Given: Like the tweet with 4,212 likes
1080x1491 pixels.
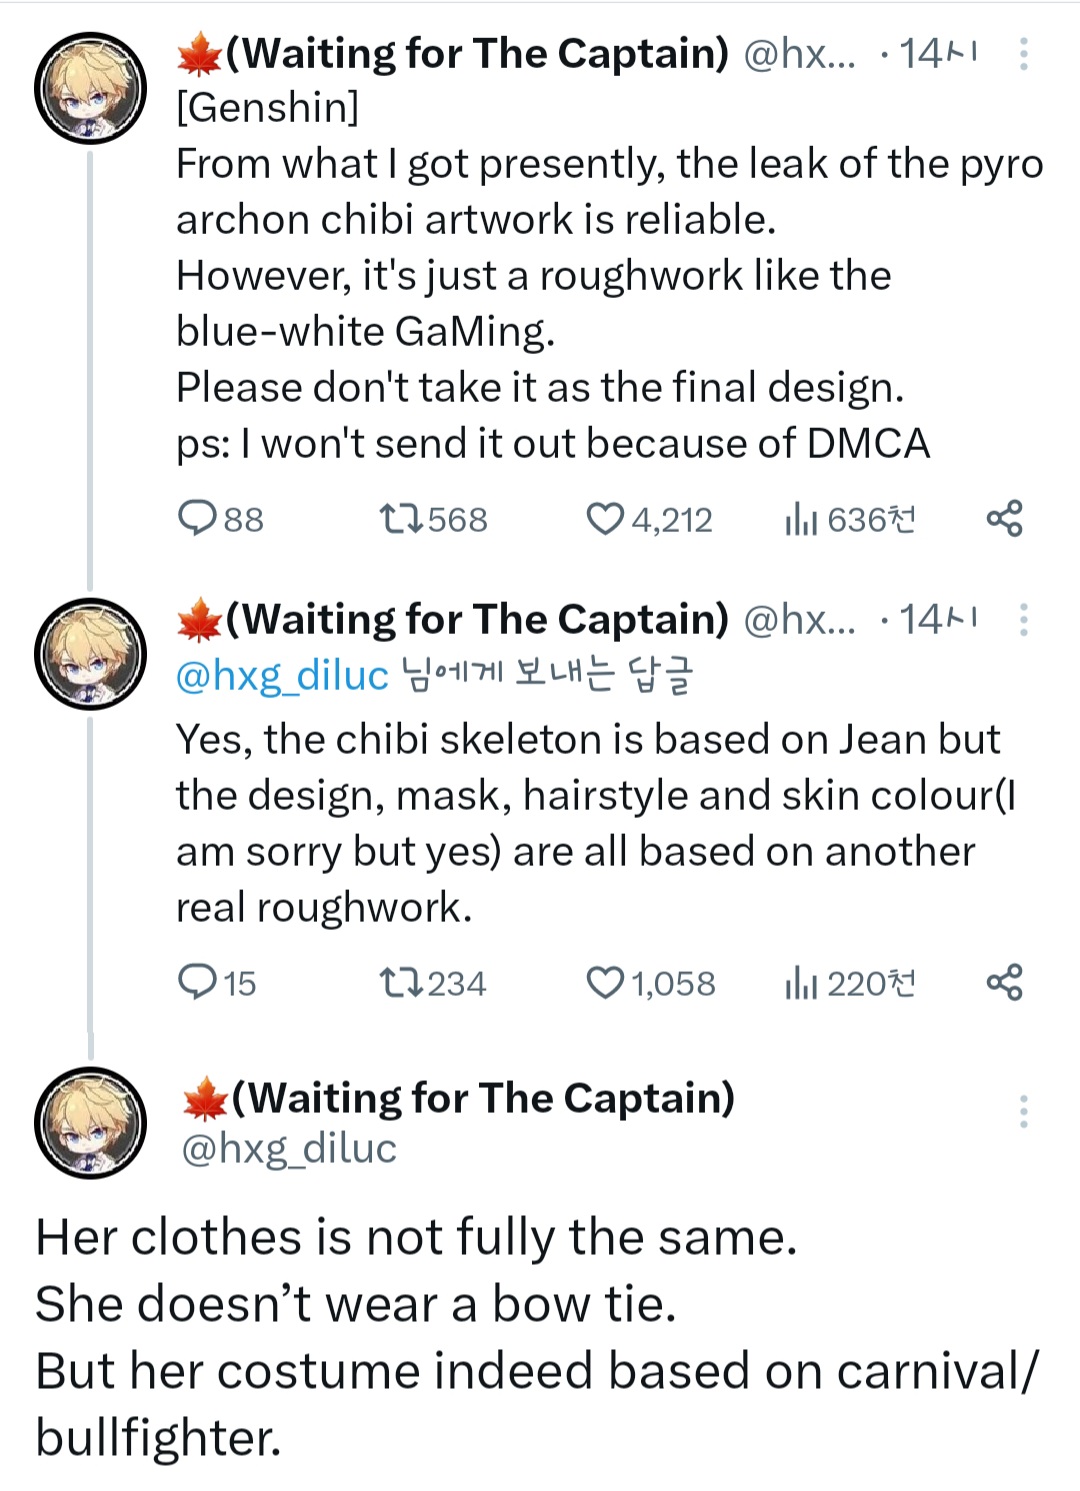Looking at the screenshot, I should (604, 519).
